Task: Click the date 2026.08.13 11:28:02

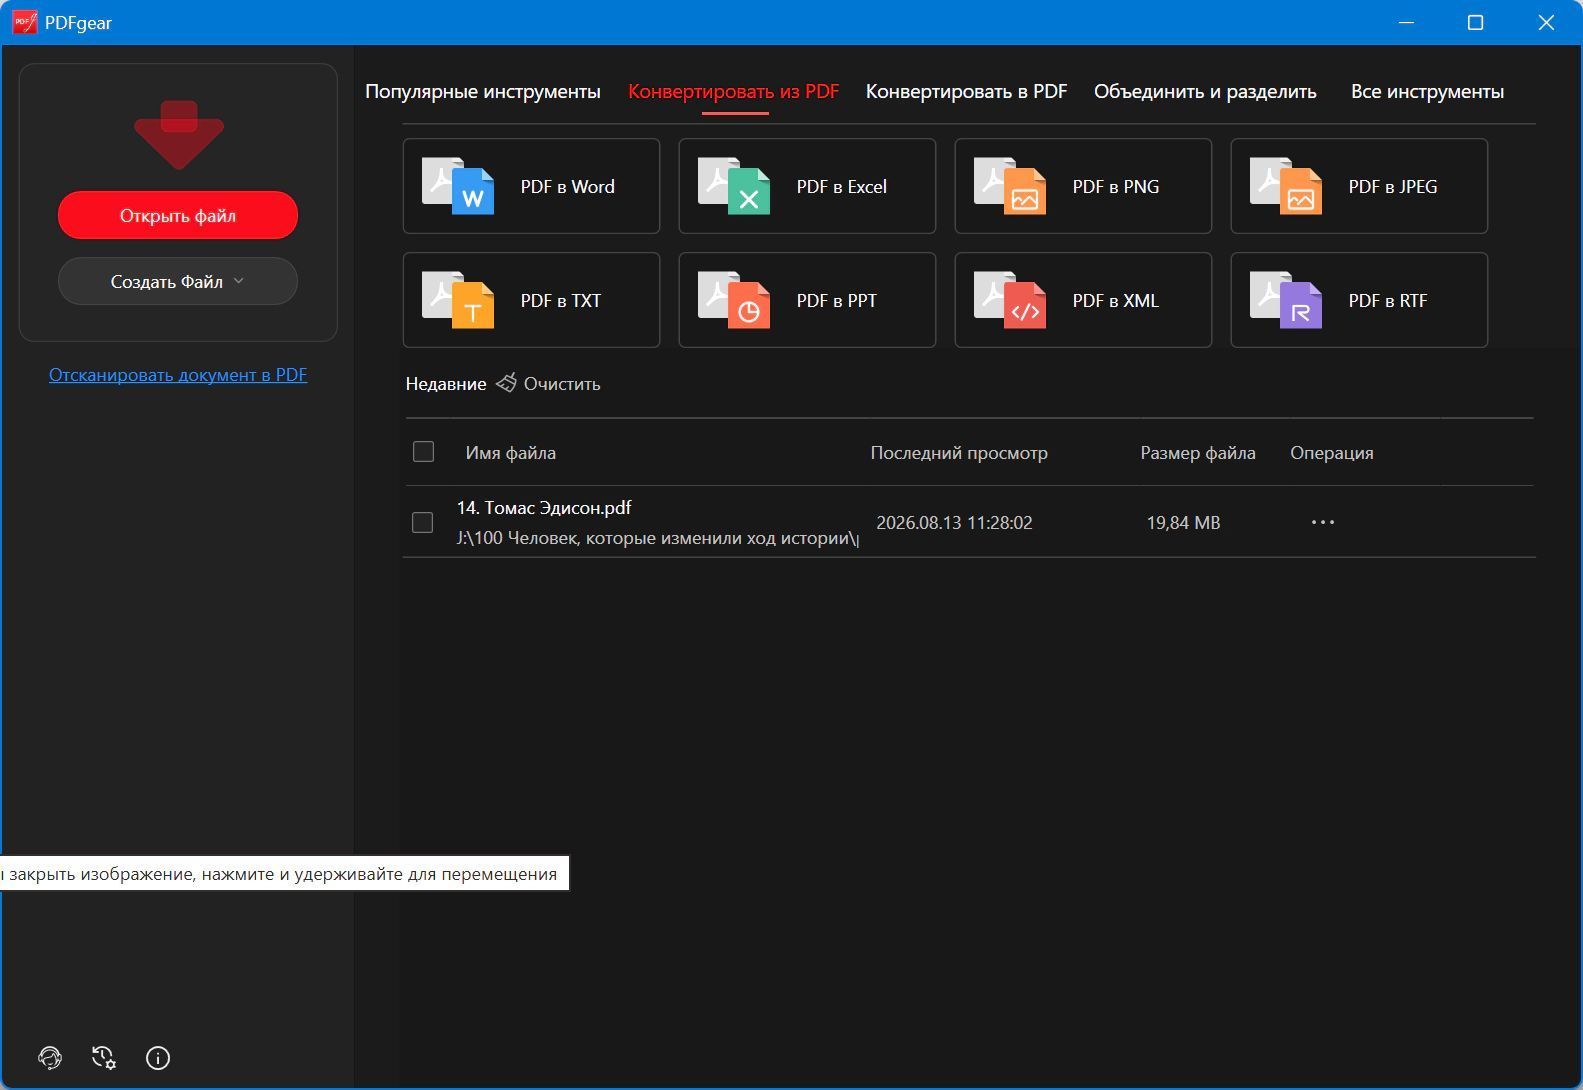Action: coord(954,523)
